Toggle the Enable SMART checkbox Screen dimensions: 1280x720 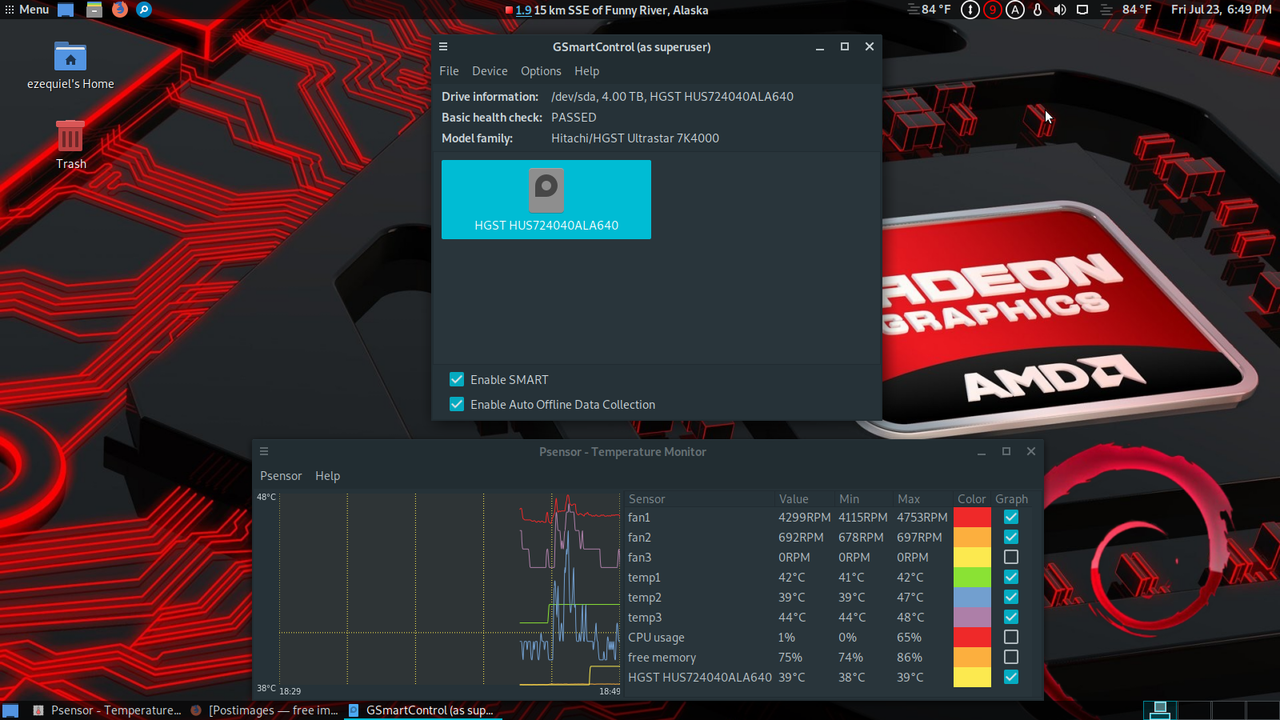(x=457, y=380)
